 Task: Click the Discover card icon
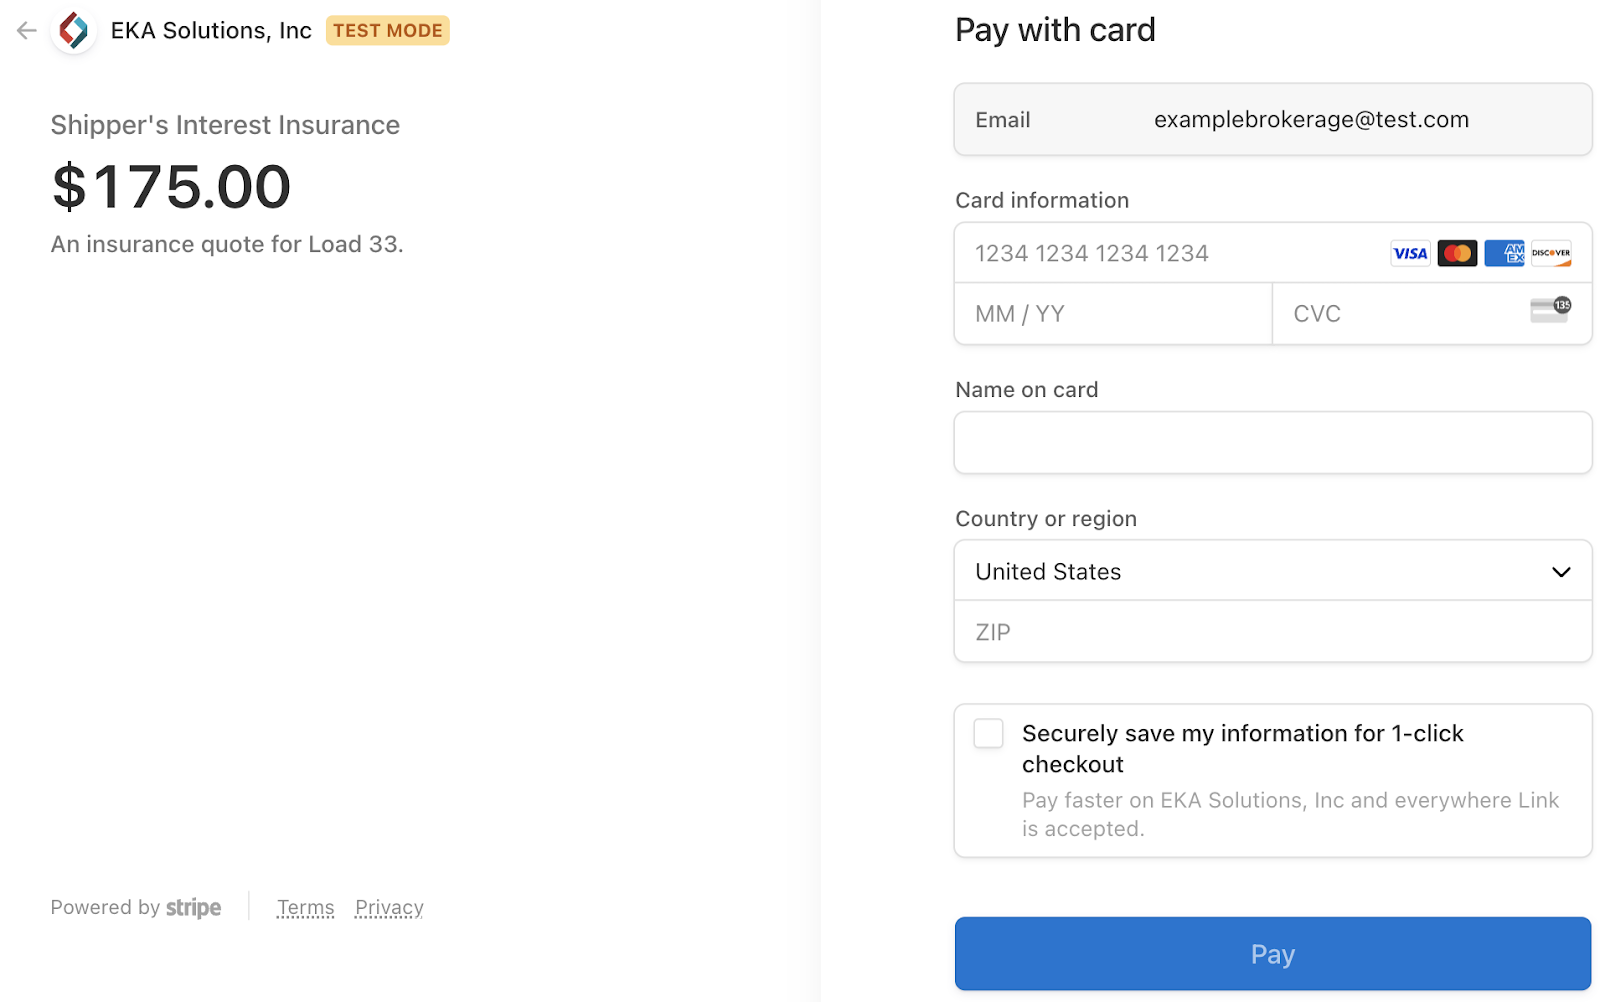click(1551, 253)
